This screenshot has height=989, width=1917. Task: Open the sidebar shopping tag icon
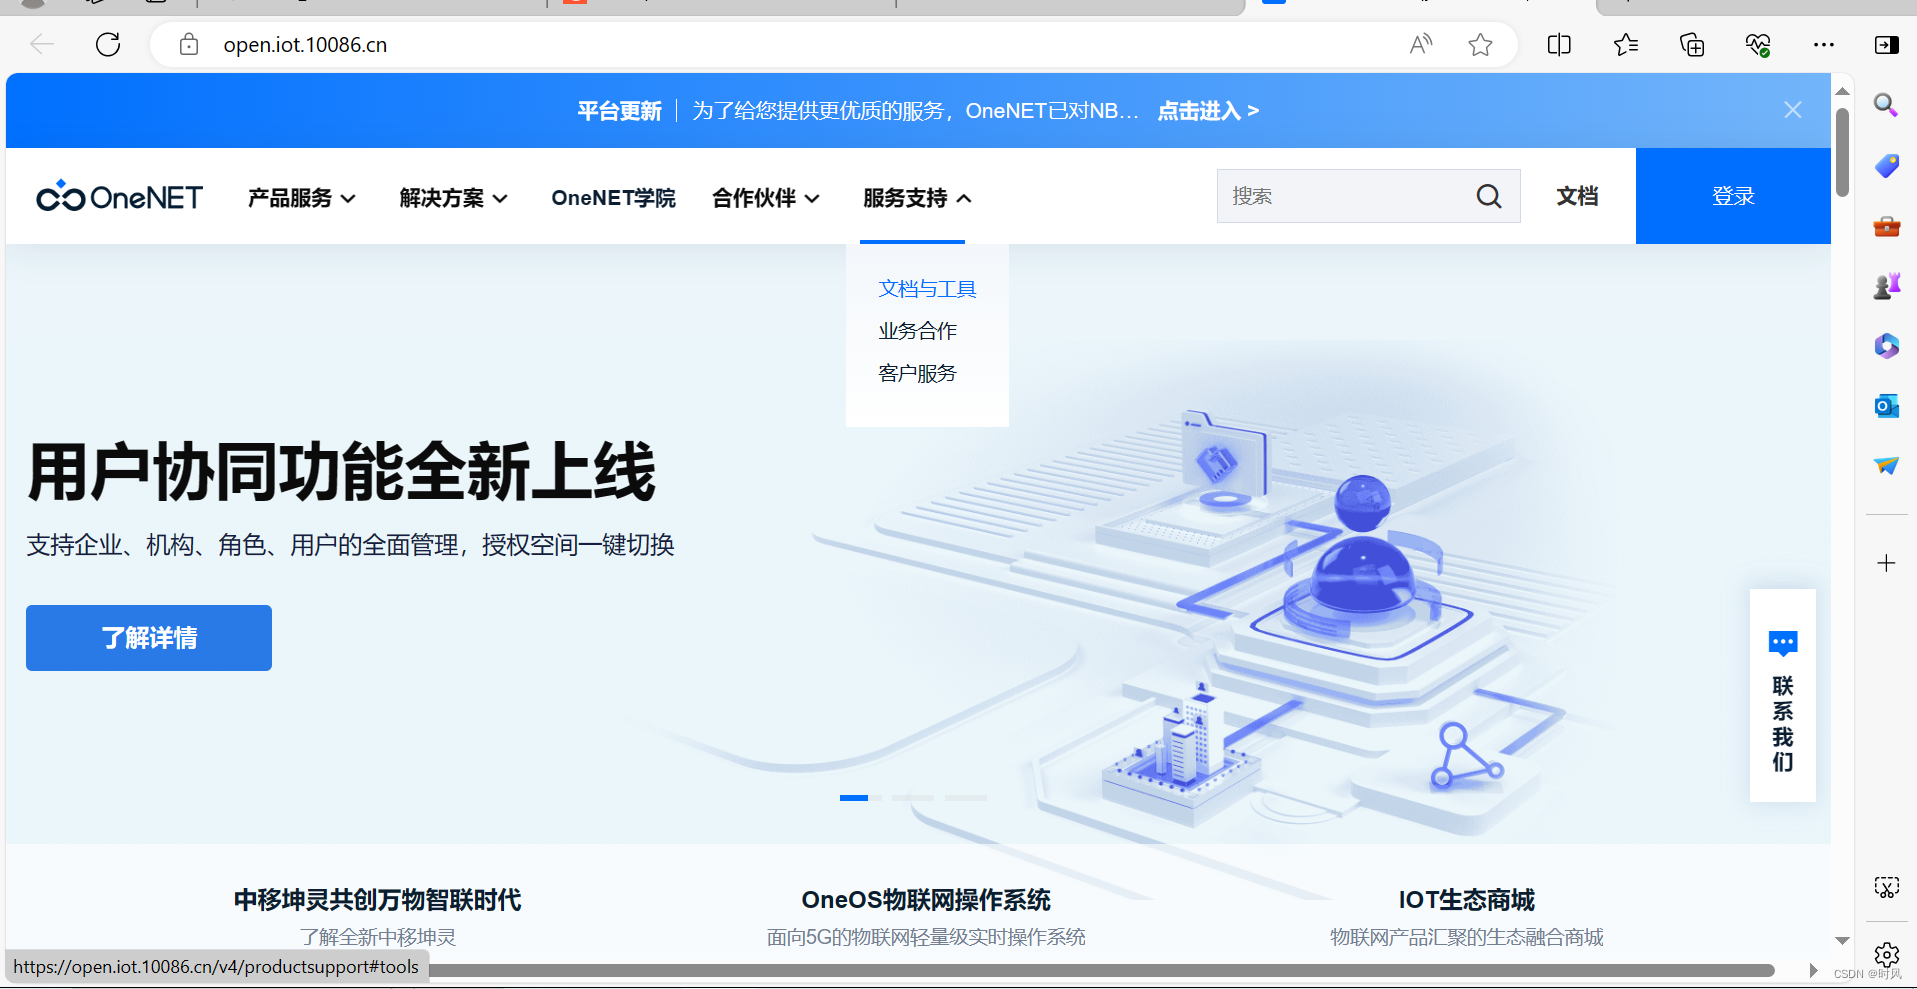(1886, 165)
